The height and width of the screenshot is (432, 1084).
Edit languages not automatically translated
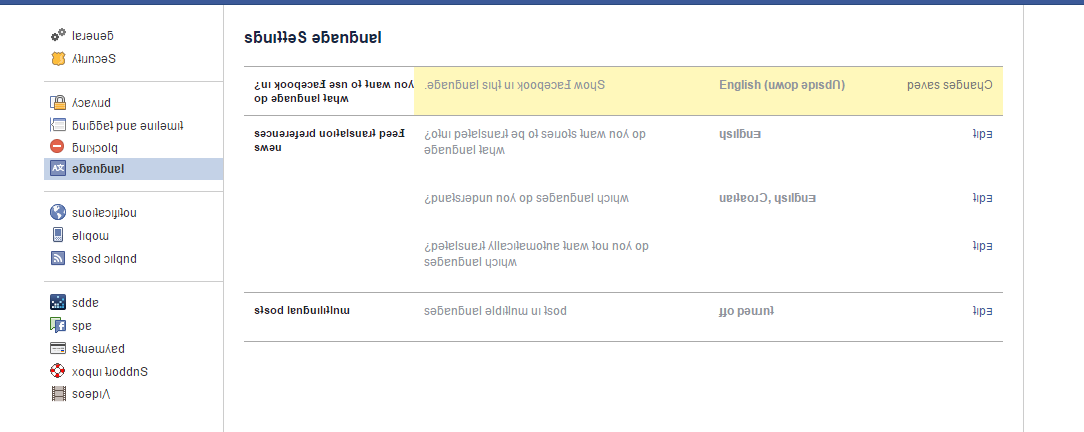[x=982, y=246]
